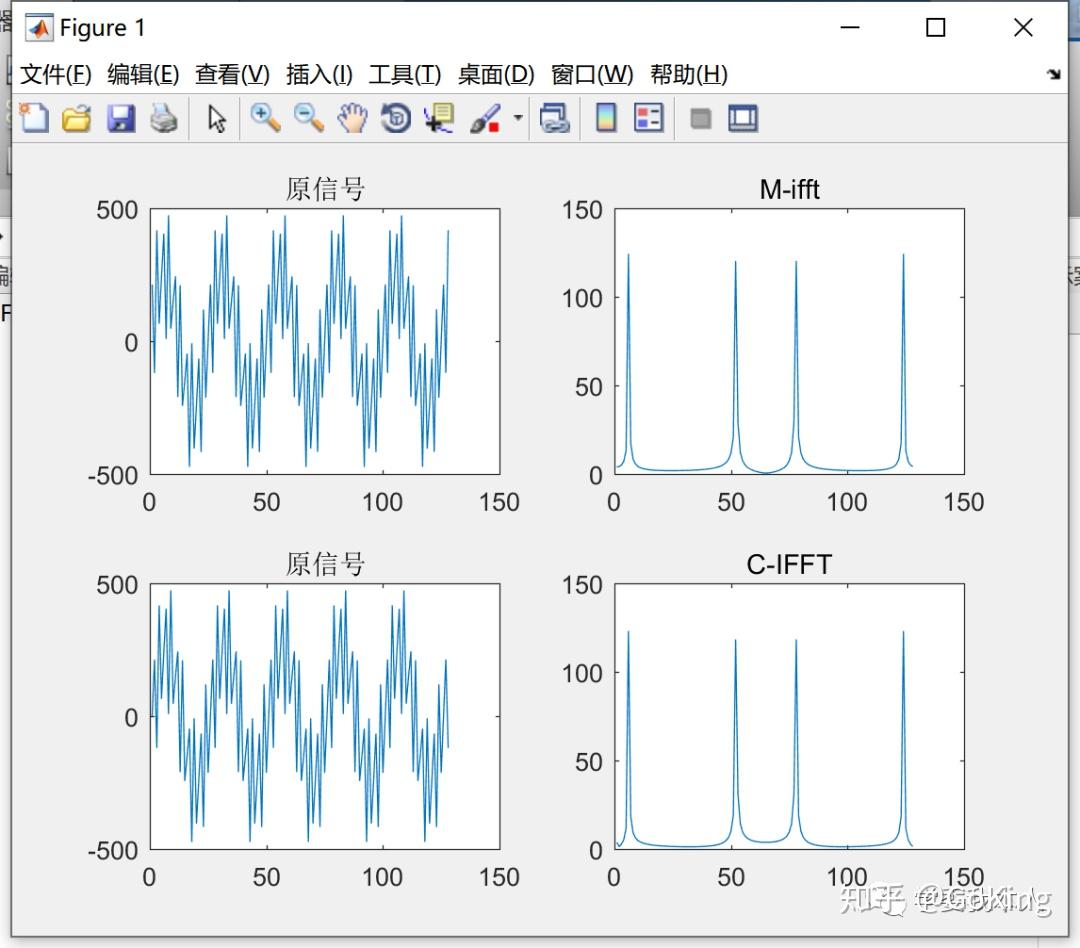
Task: Click inside the C-IFFT axes
Action: click(x=789, y=717)
